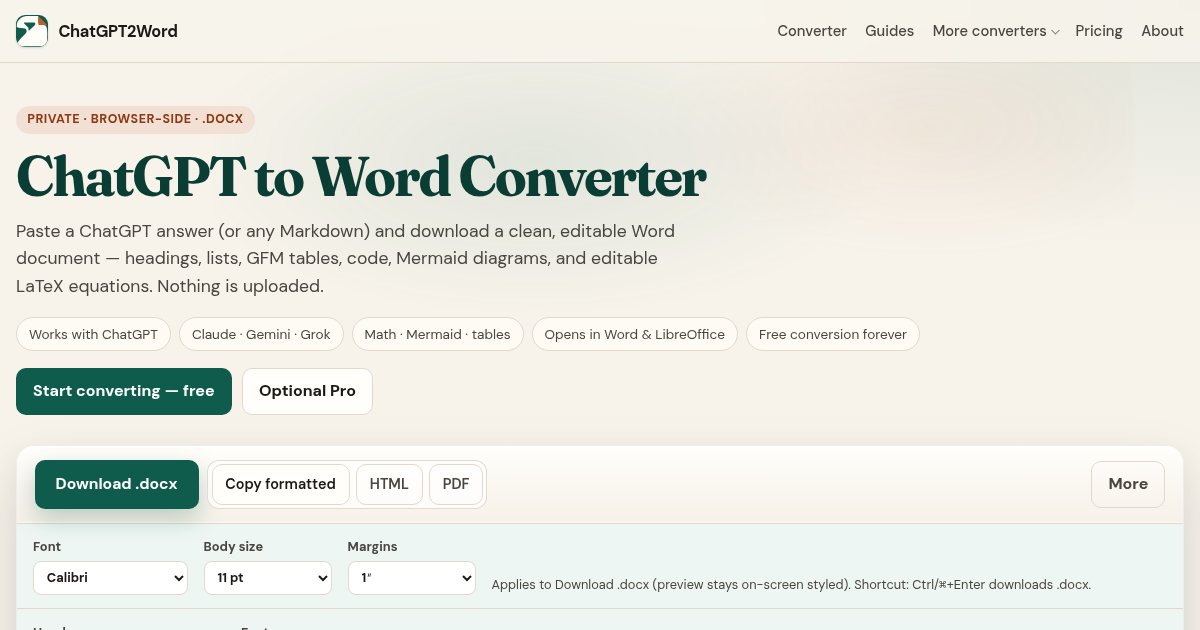Viewport: 1200px width, 630px height.
Task: Click the ChatGPT to Word Converter heading
Action: (361, 177)
